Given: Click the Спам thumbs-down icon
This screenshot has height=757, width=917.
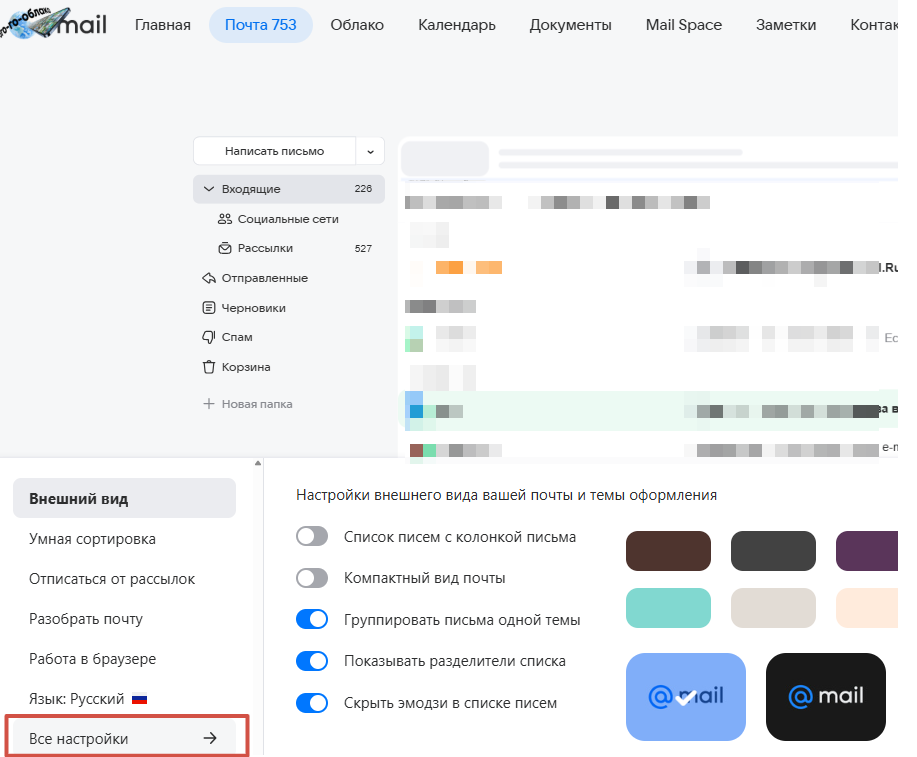Looking at the screenshot, I should 209,337.
